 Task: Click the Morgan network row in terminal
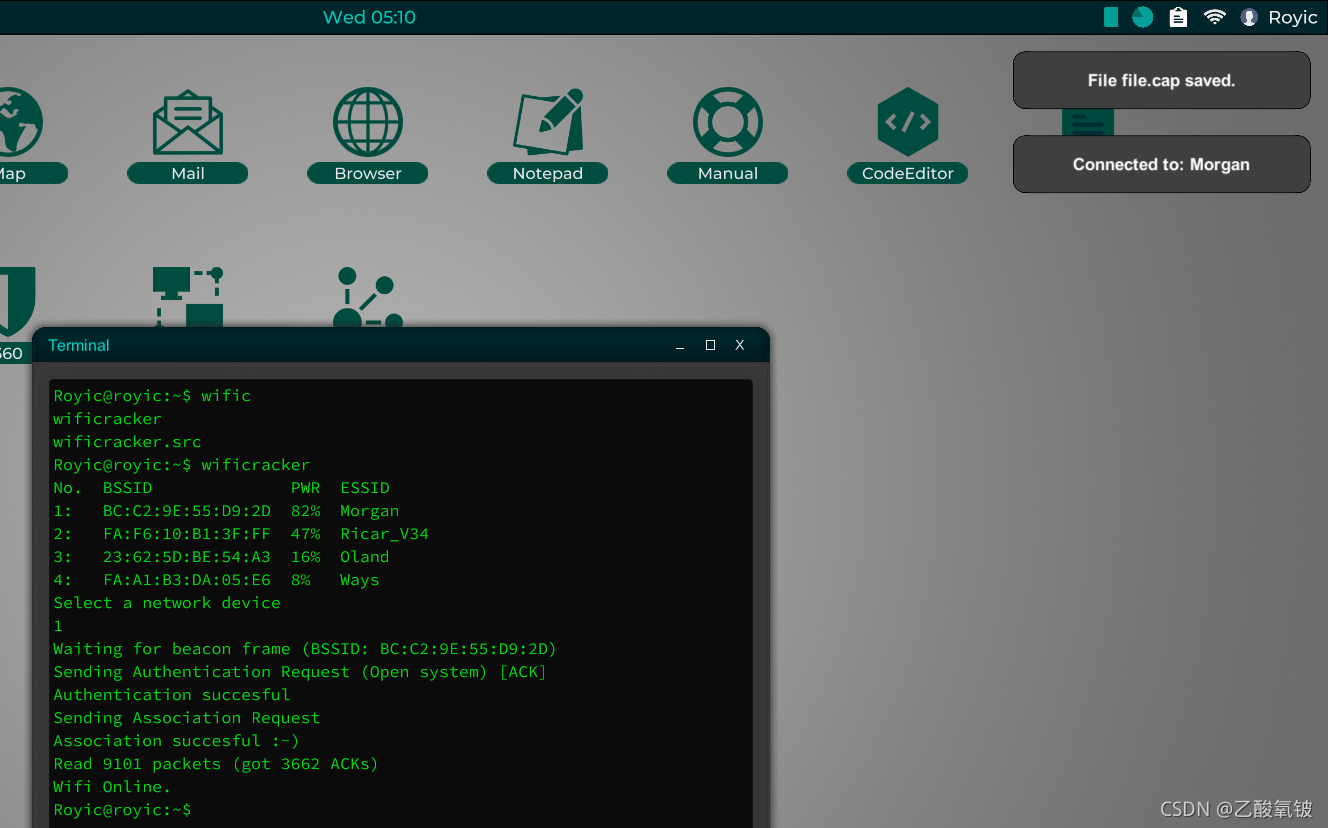[x=226, y=511]
